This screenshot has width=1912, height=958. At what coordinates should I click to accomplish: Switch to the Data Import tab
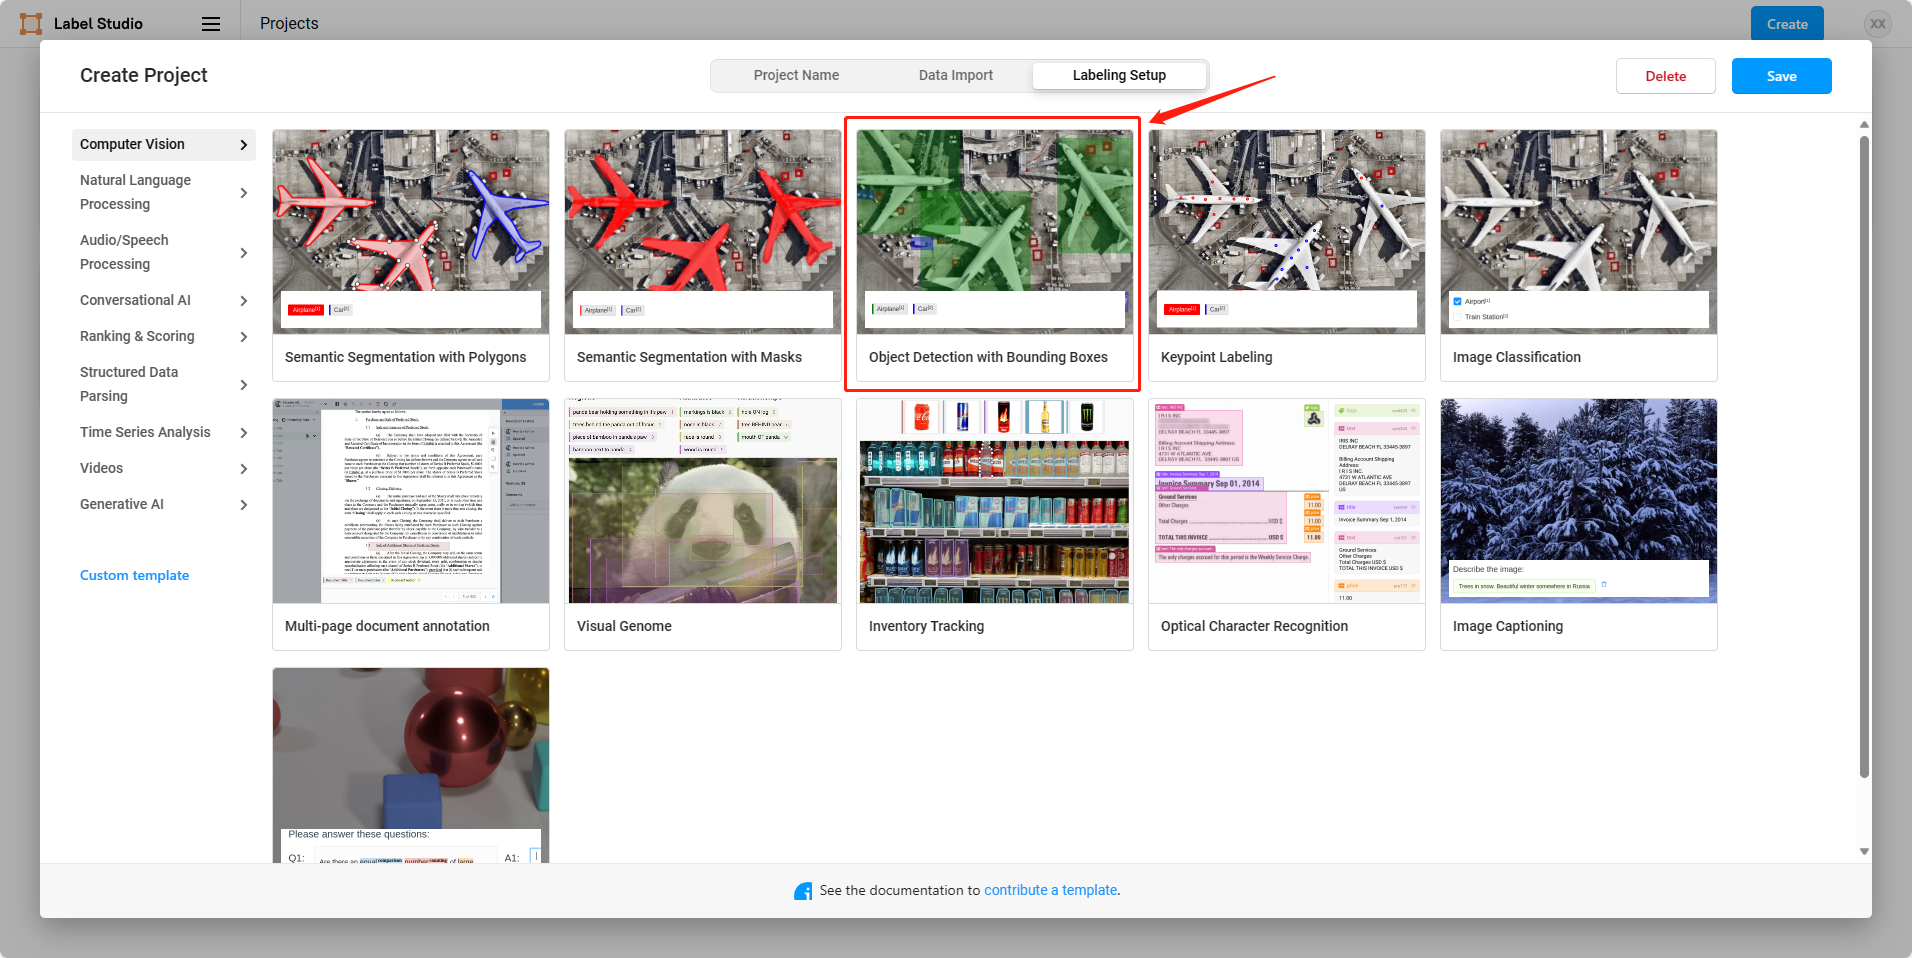956,75
